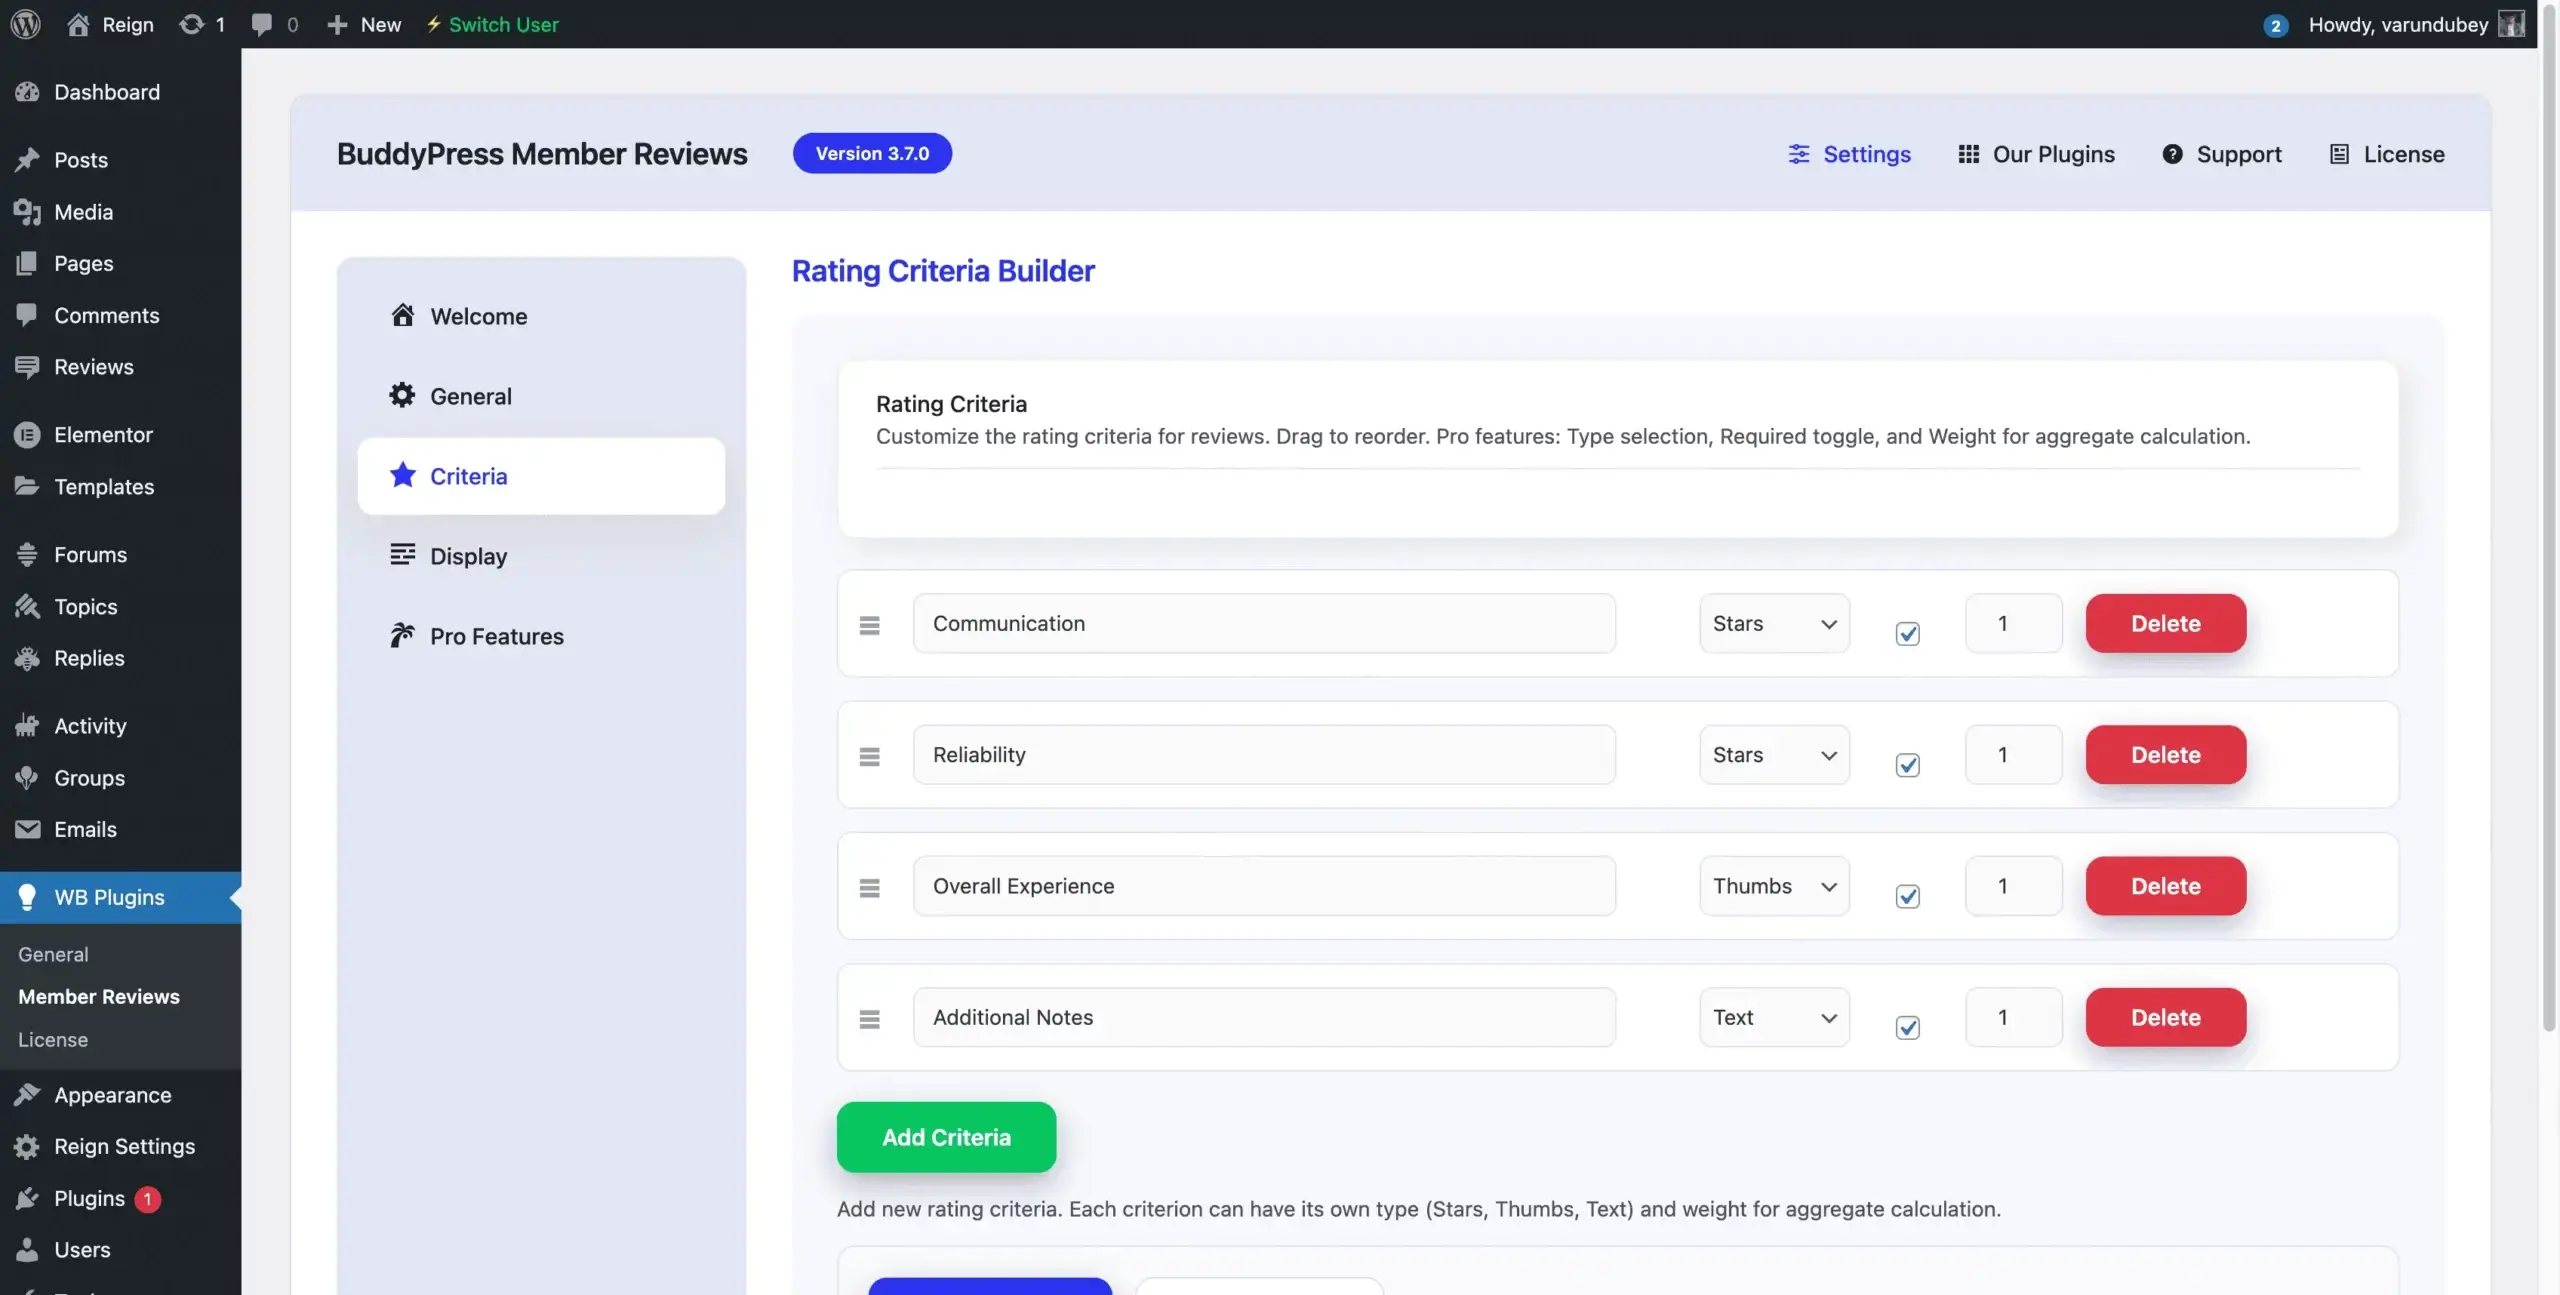Viewport: 2560px width, 1295px height.
Task: Click the weight field for Additional Notes
Action: tap(2014, 1017)
